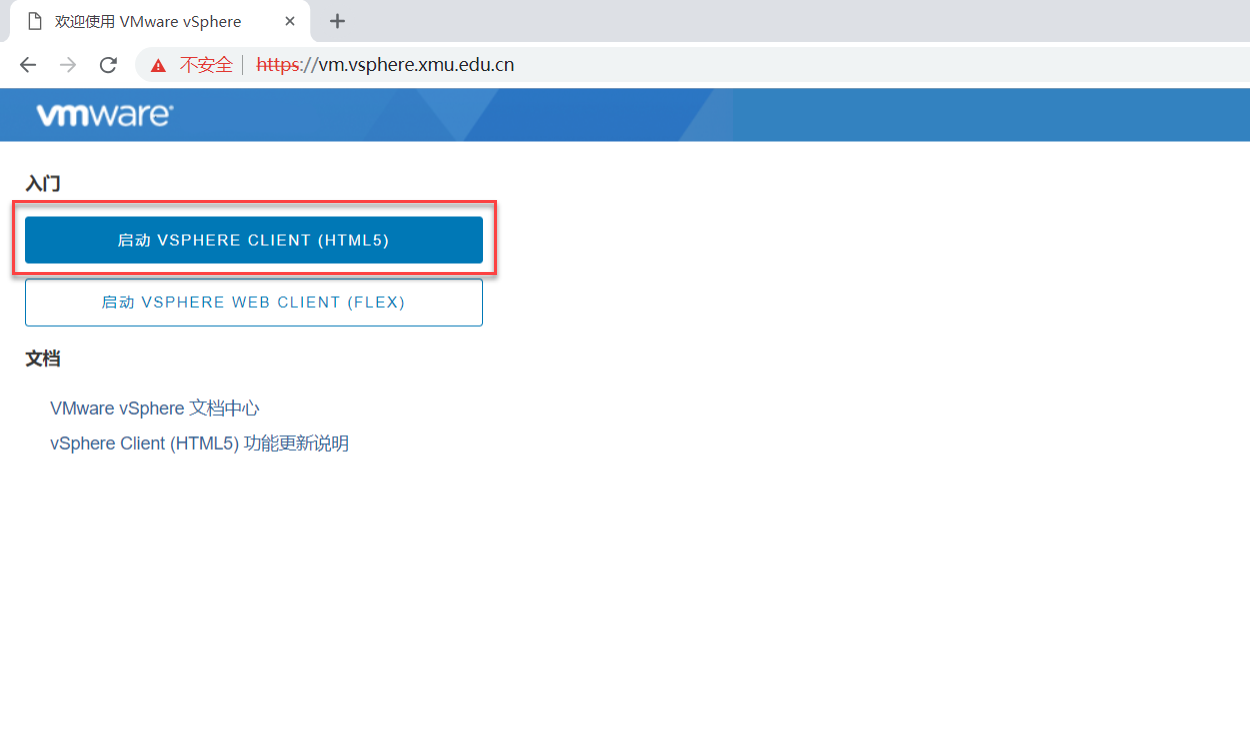This screenshot has height=750, width=1250.
Task: Click the 入门 section heading
Action: point(43,184)
